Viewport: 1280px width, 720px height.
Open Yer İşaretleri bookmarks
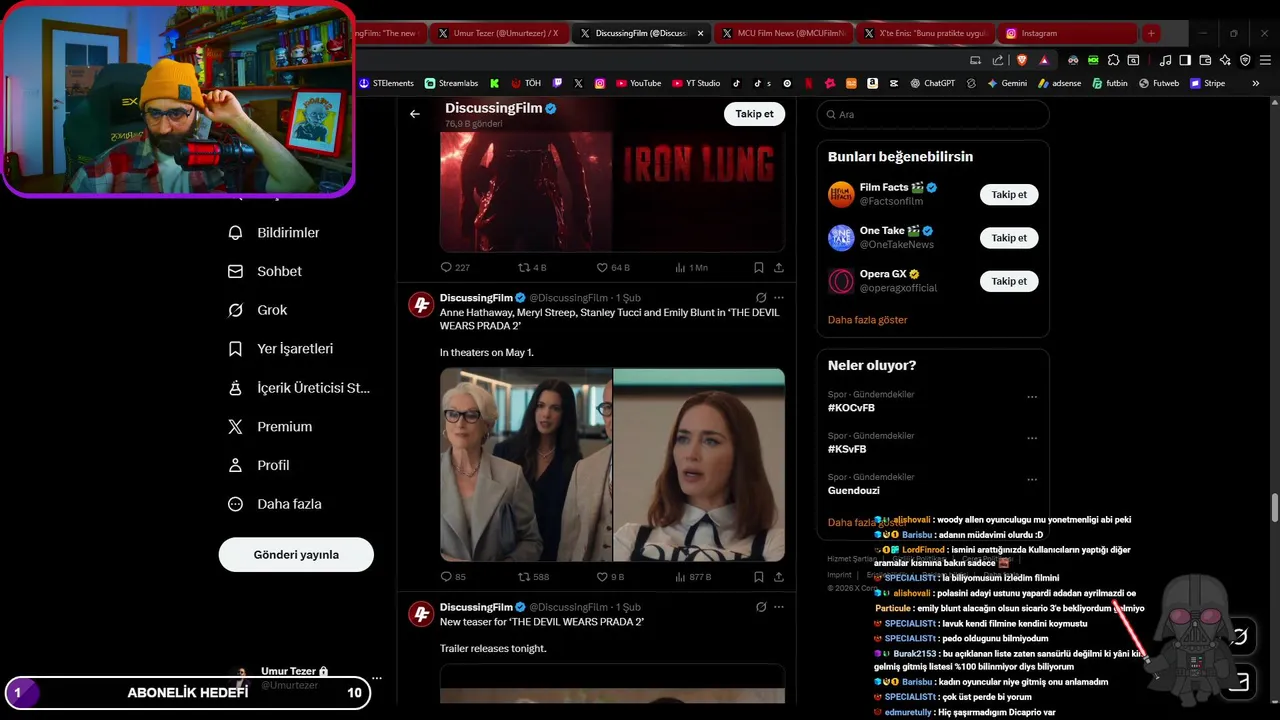(280, 349)
